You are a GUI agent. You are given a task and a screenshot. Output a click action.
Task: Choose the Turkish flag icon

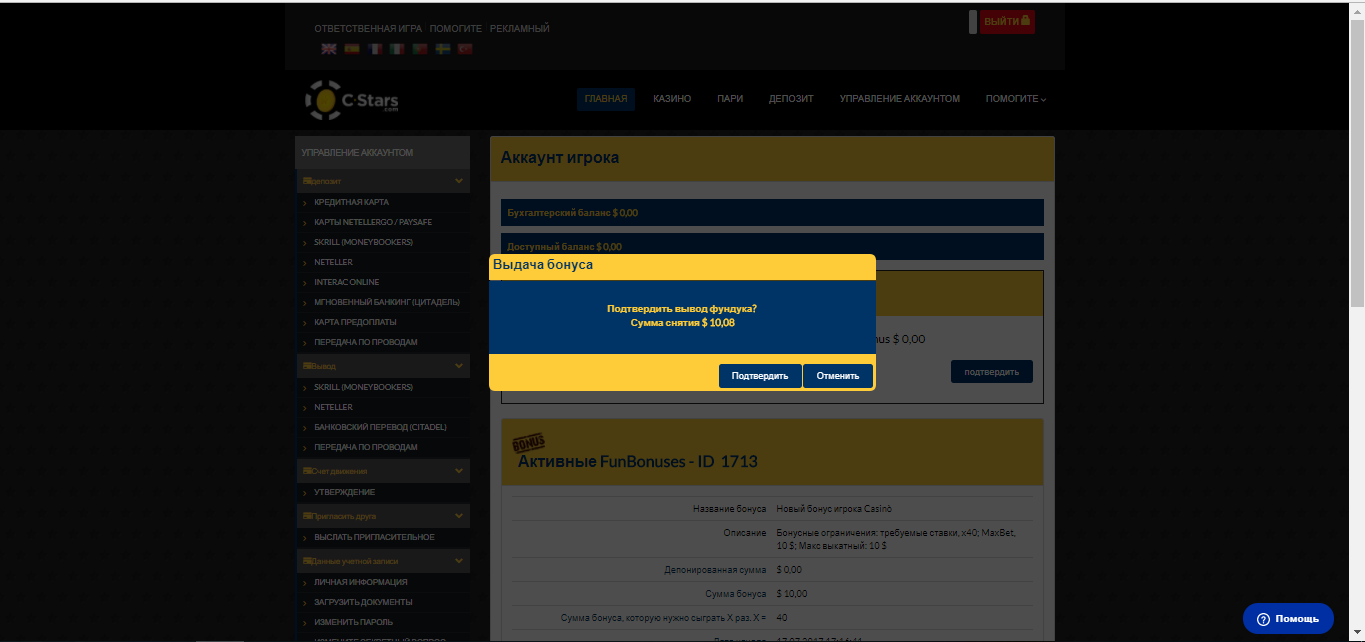pos(465,49)
